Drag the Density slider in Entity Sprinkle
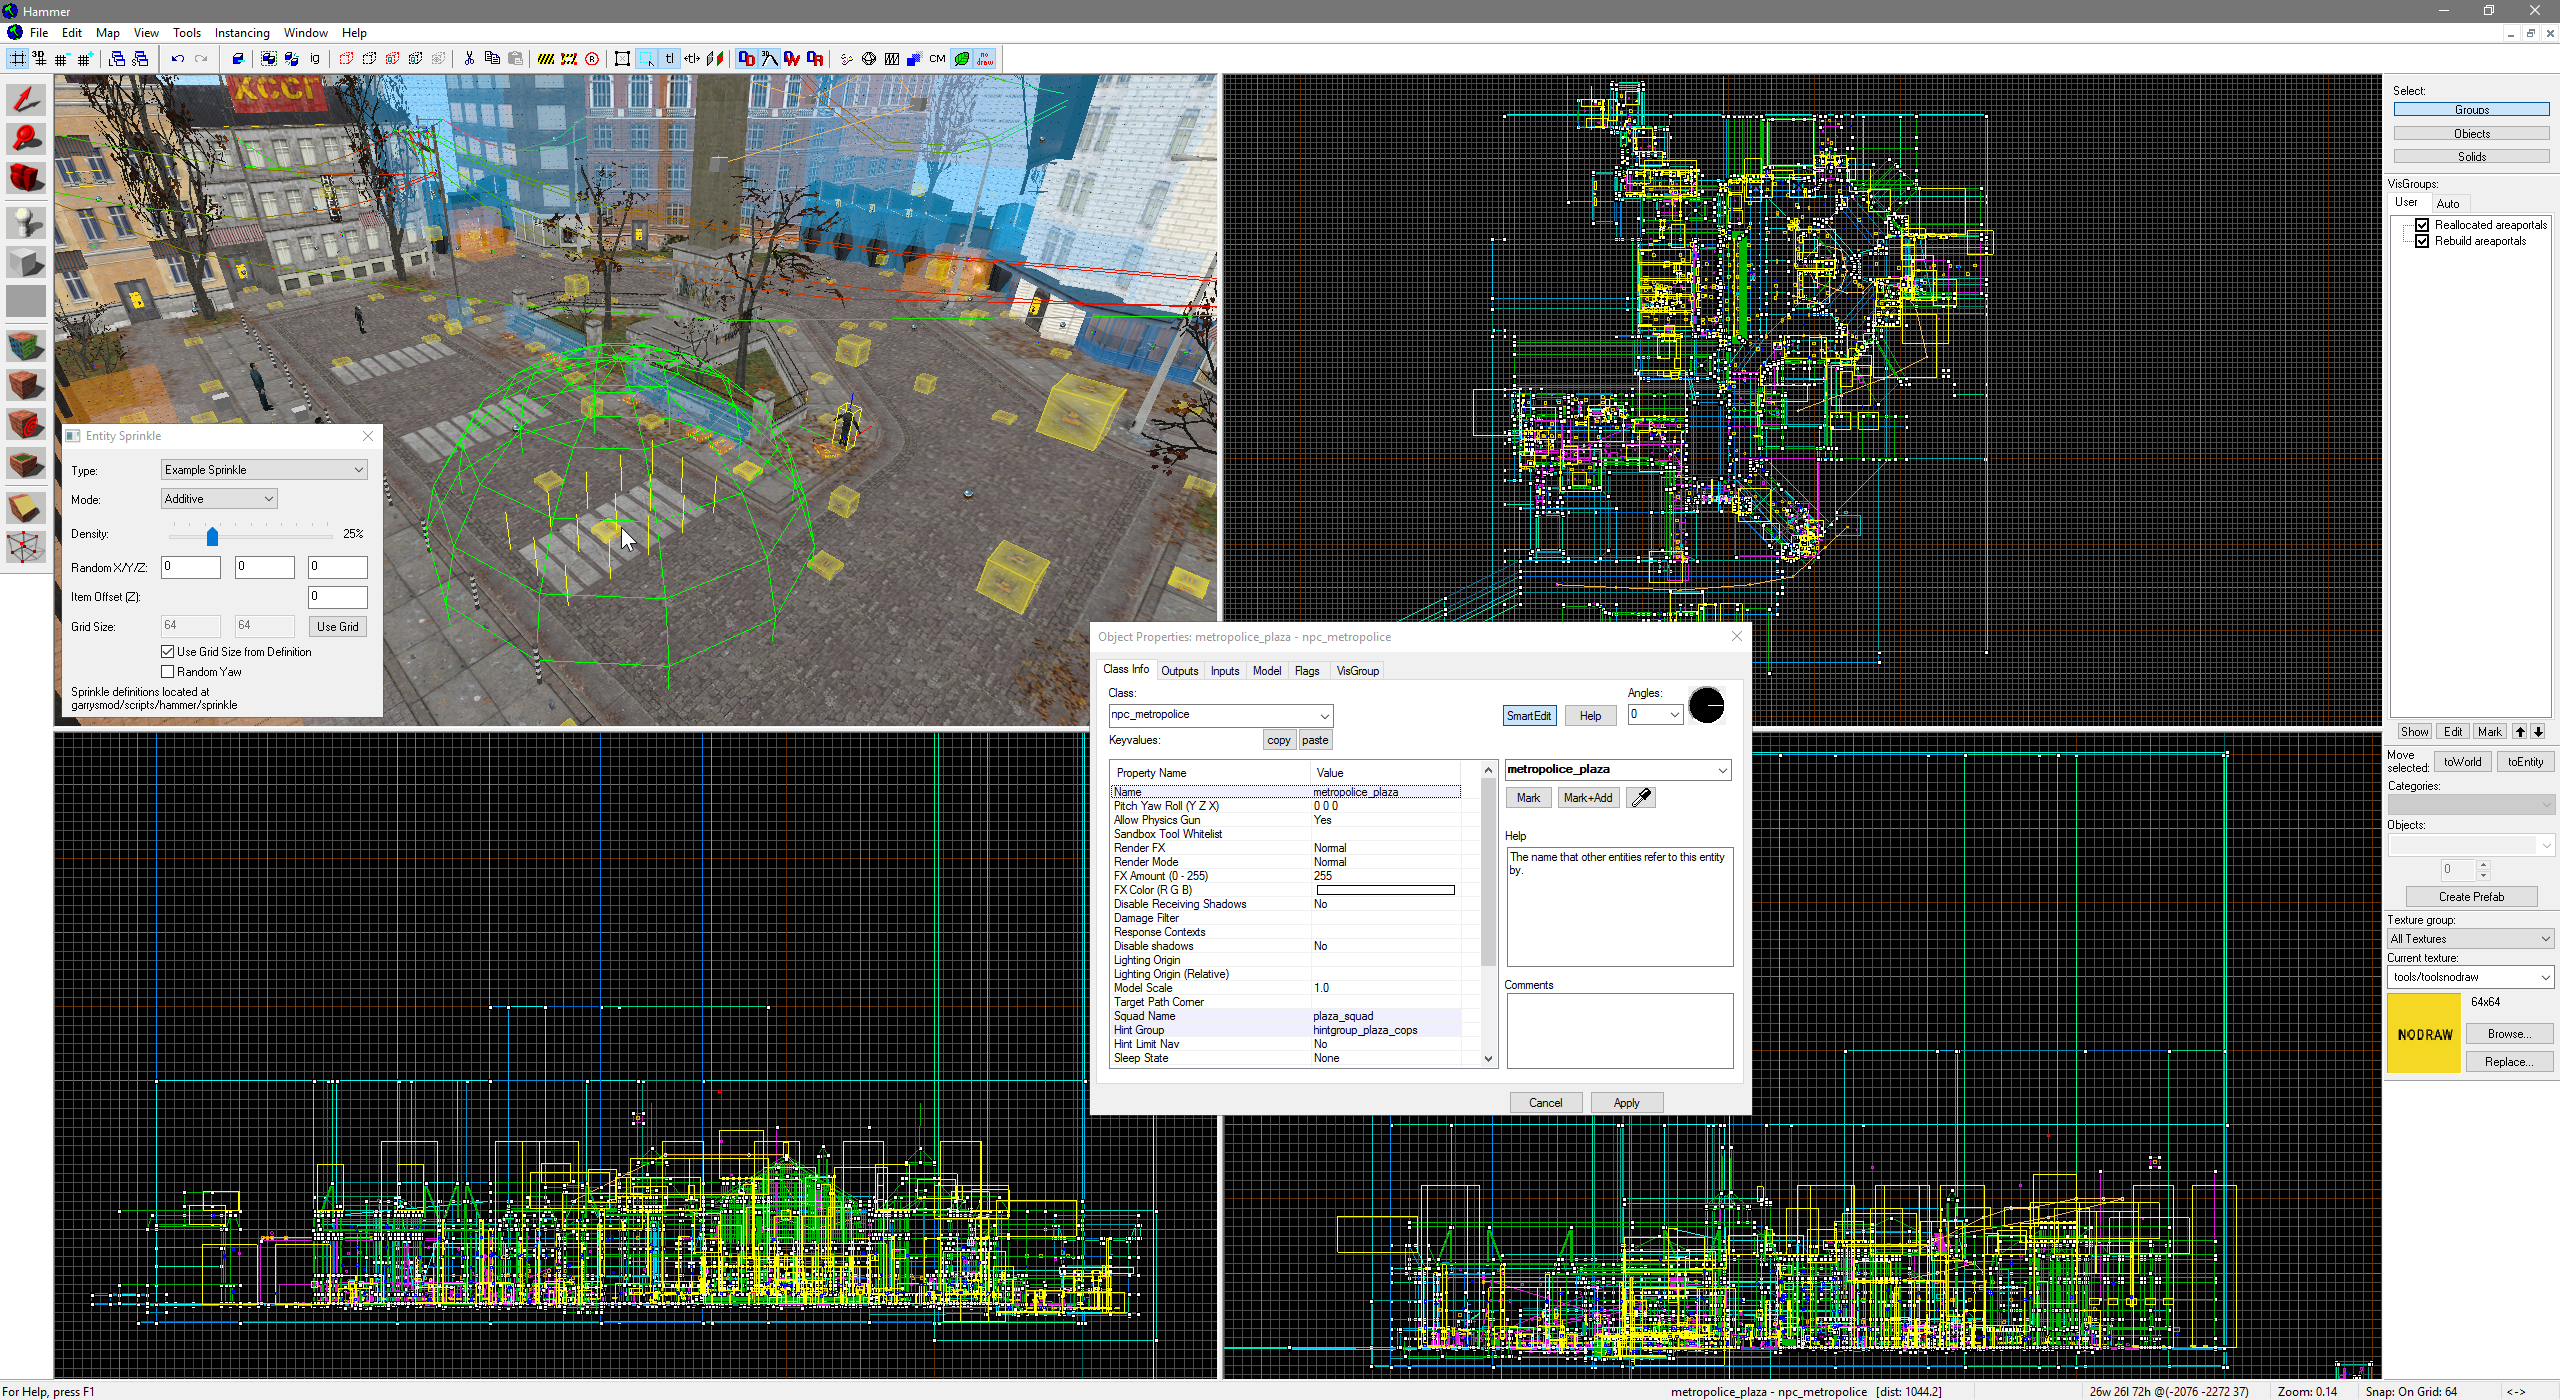Screen dimensions: 2560x1400 pyautogui.click(x=212, y=536)
